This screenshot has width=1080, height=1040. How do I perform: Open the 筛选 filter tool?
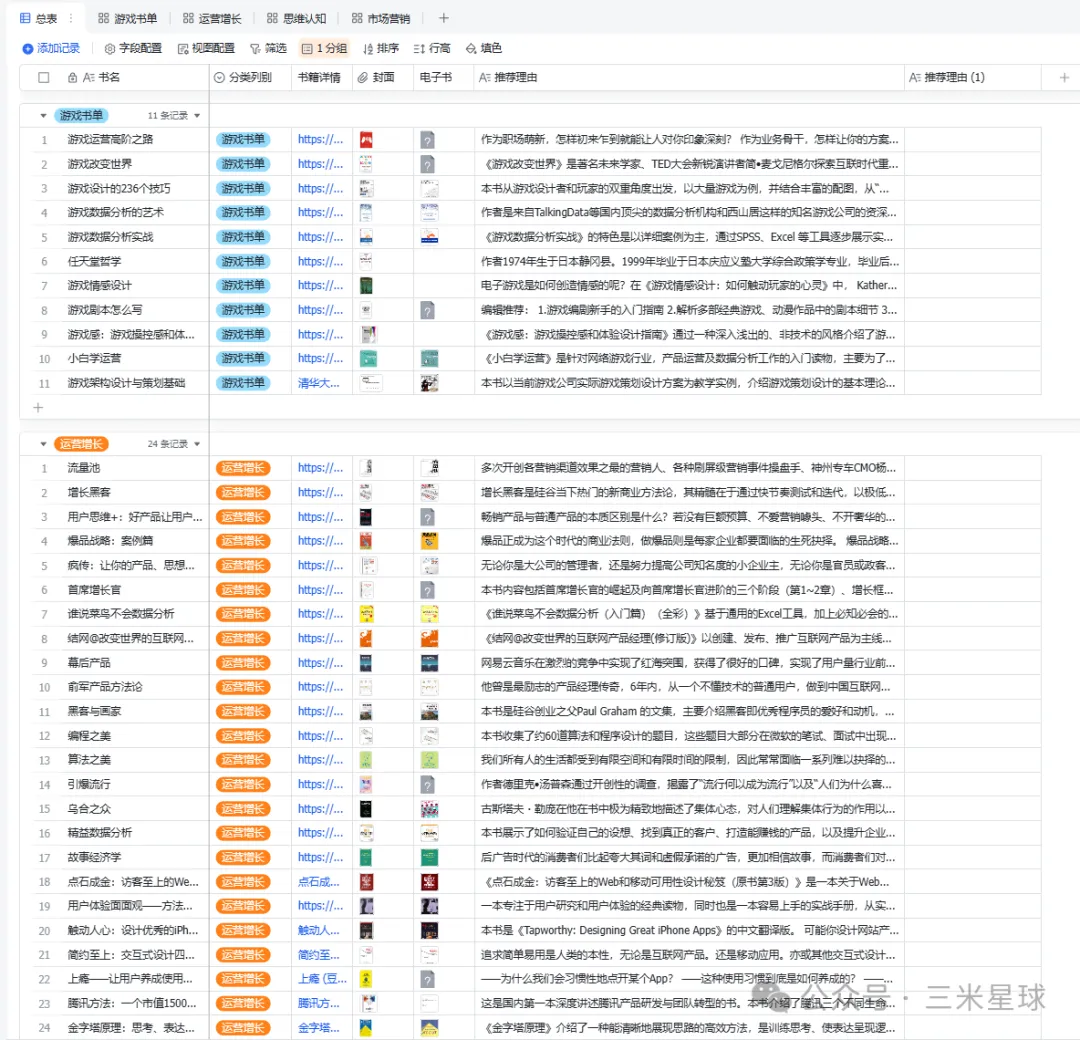click(268, 48)
